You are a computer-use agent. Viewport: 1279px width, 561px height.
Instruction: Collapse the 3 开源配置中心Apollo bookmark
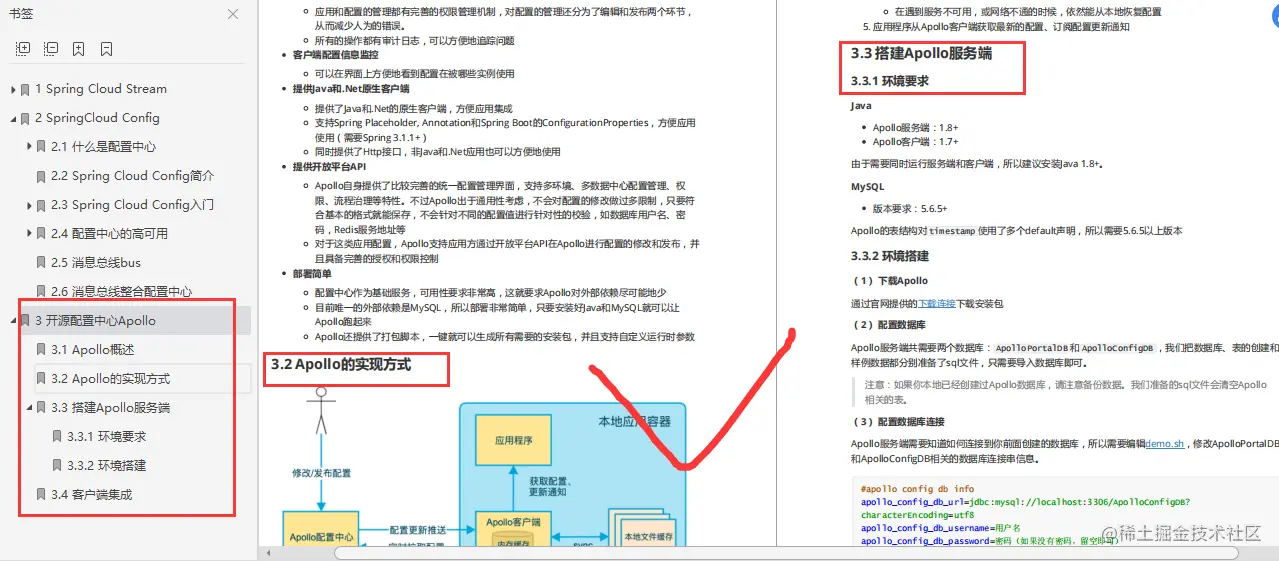coord(13,321)
